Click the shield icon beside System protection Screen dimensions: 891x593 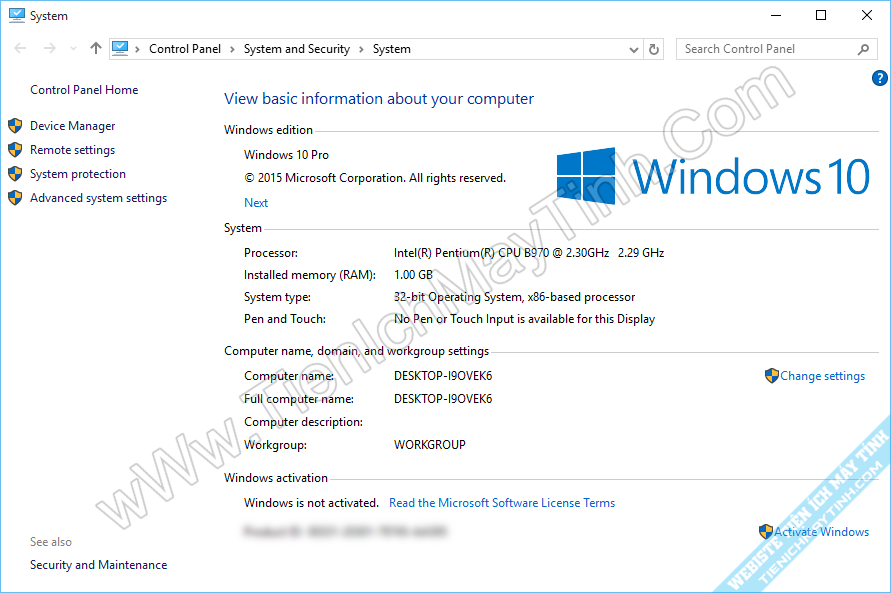pyautogui.click(x=15, y=174)
